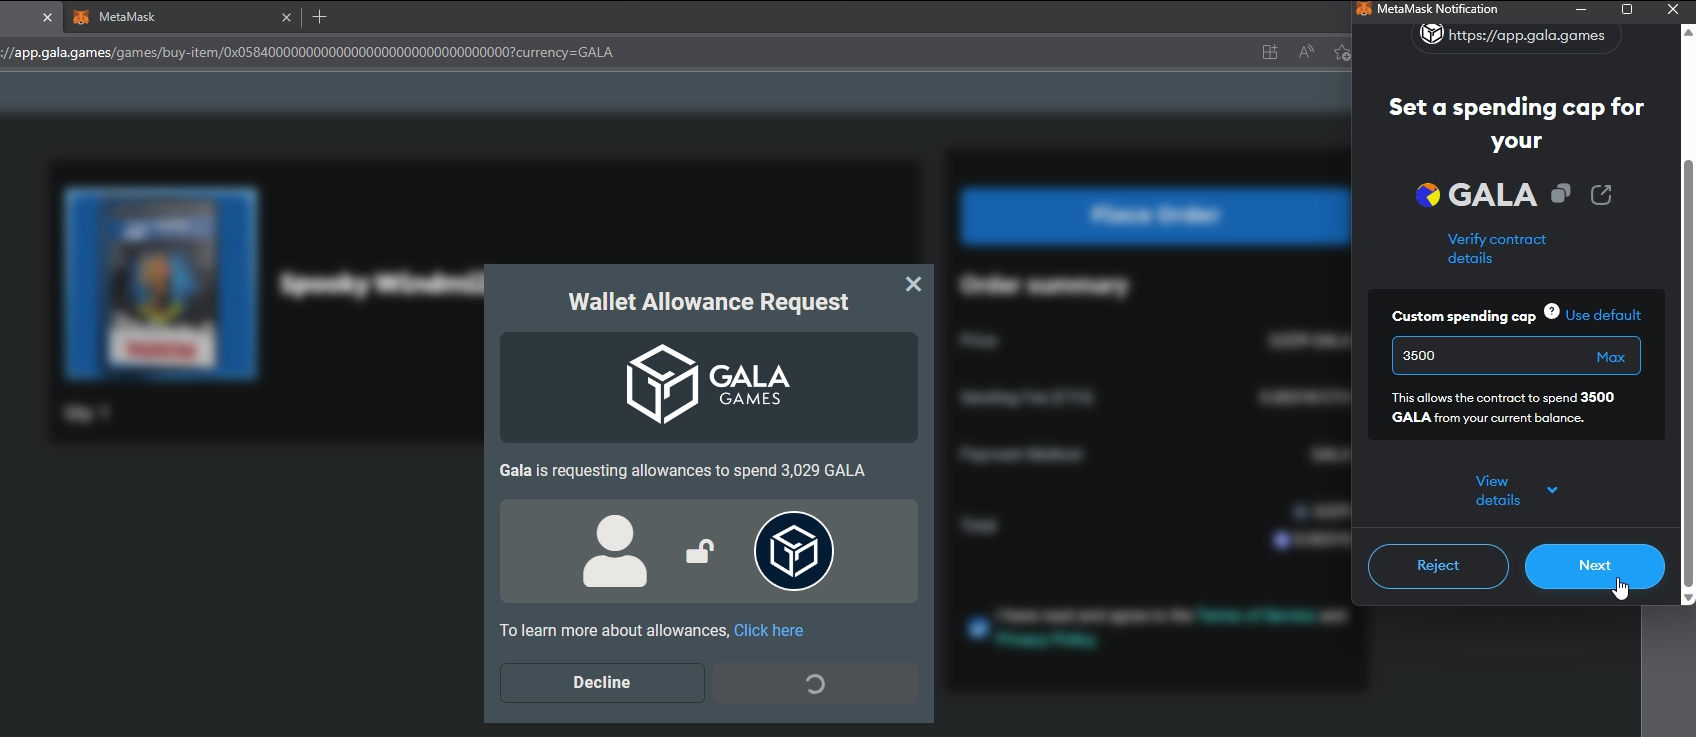1696x737 pixels.
Task: Open Verify contract details link
Action: tap(1496, 248)
